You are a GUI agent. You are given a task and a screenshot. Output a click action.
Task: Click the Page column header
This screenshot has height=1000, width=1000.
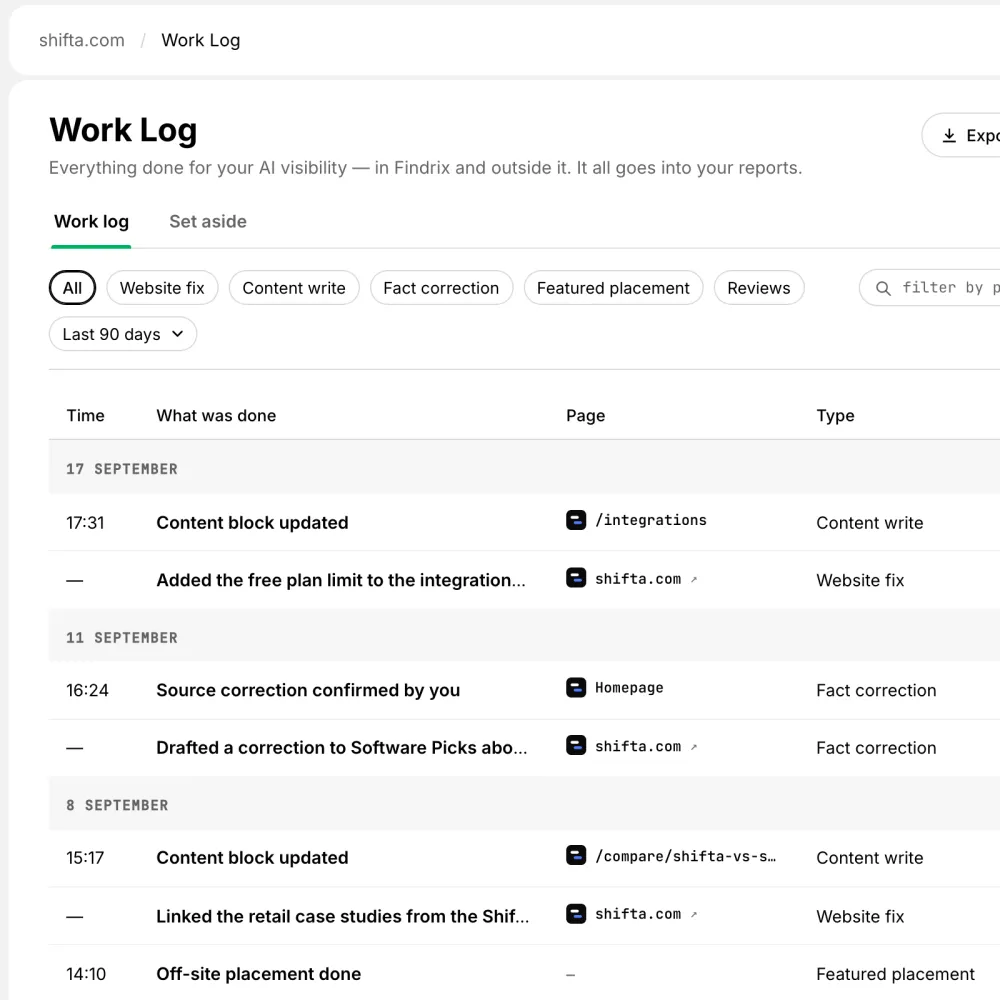coord(585,415)
